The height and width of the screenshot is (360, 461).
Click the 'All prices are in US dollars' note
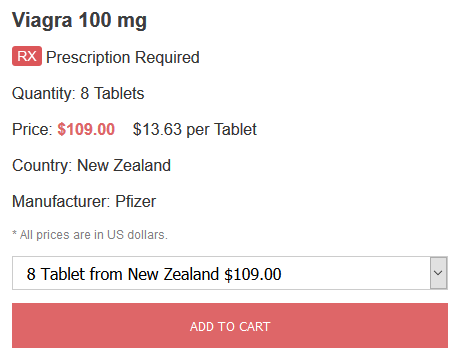pyautogui.click(x=90, y=235)
